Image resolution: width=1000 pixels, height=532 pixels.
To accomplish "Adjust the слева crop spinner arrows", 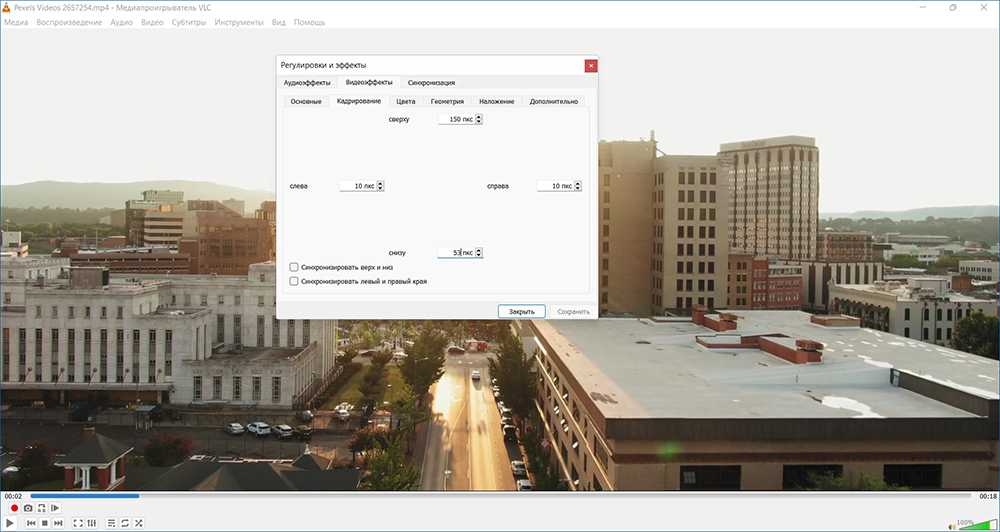I will coord(380,186).
